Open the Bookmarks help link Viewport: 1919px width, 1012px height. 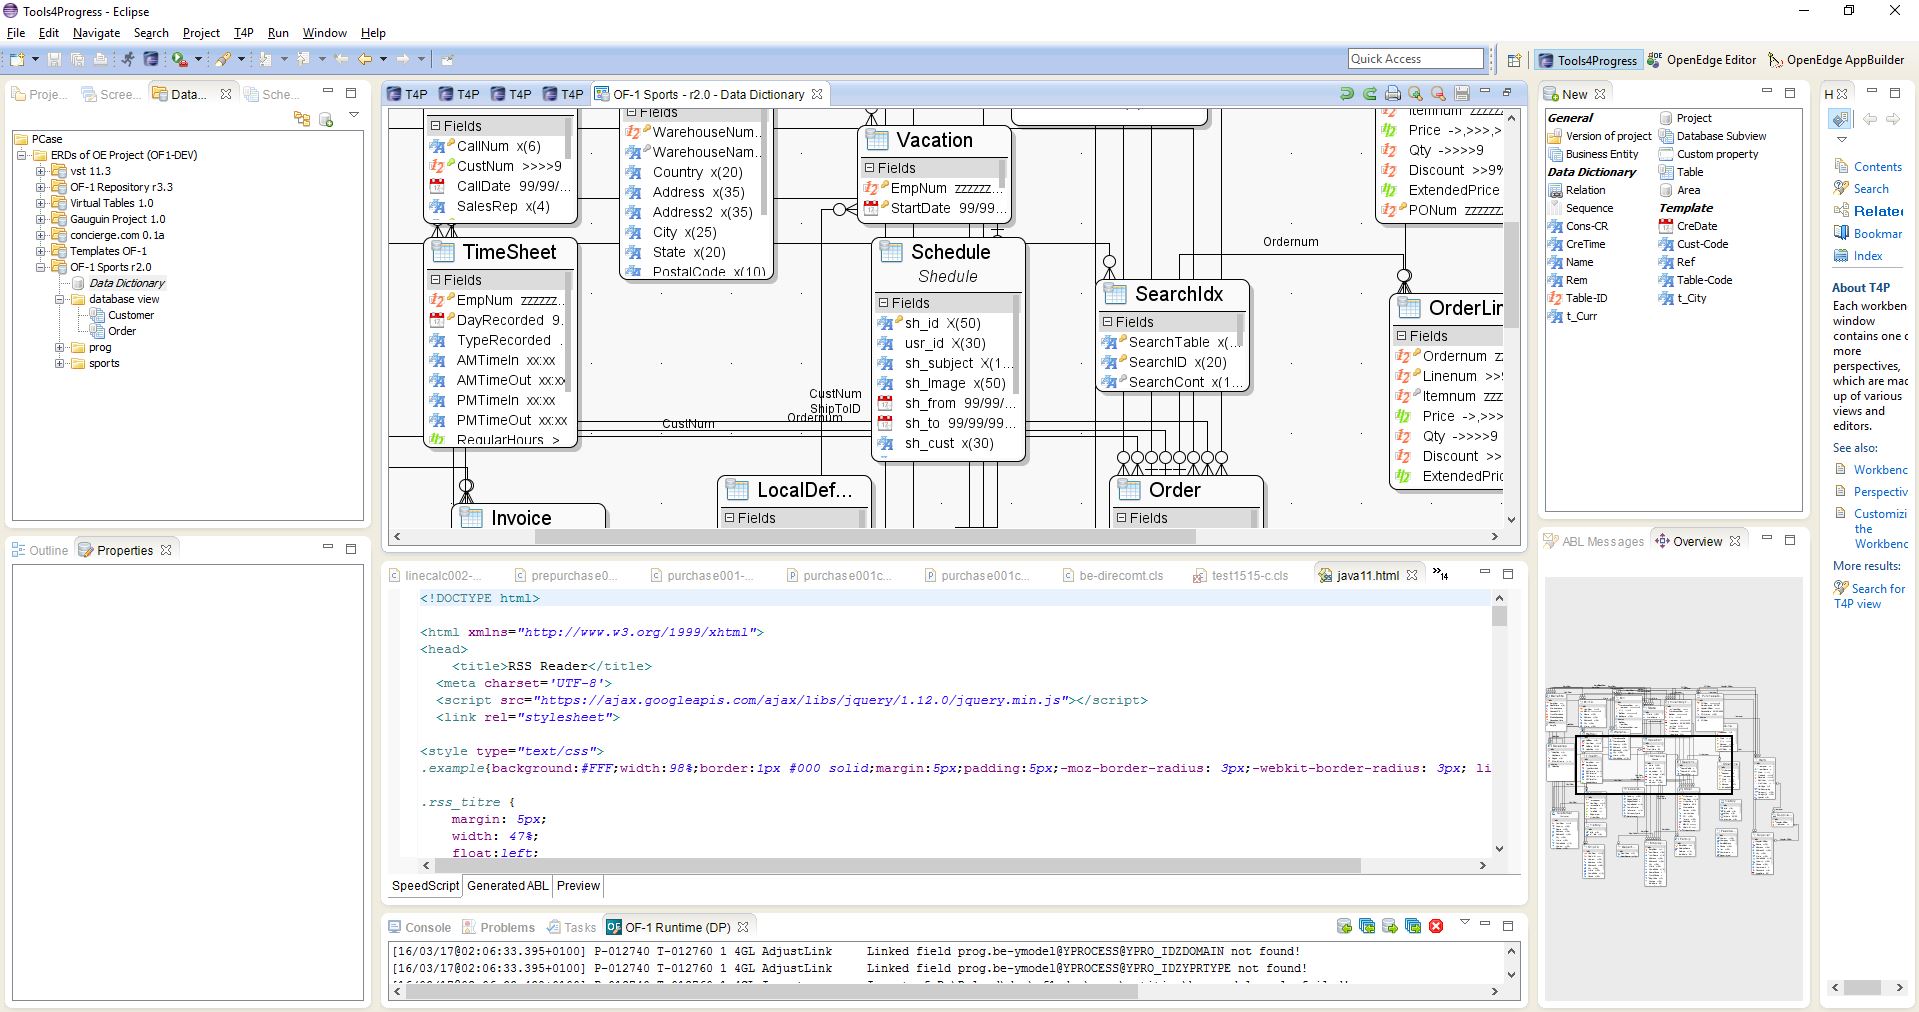1868,233
